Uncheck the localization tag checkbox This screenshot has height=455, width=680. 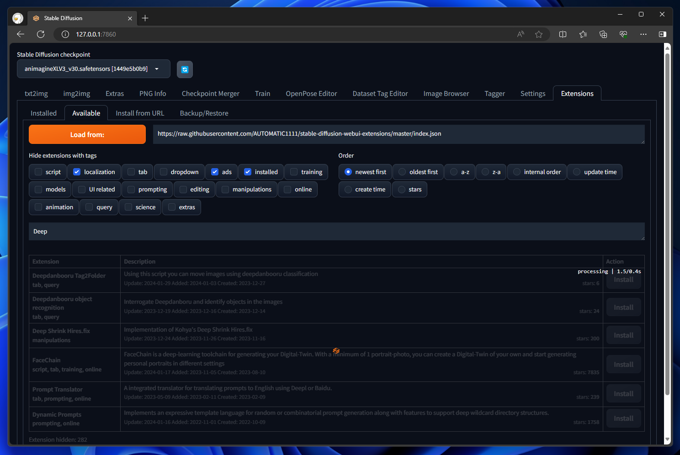[77, 172]
